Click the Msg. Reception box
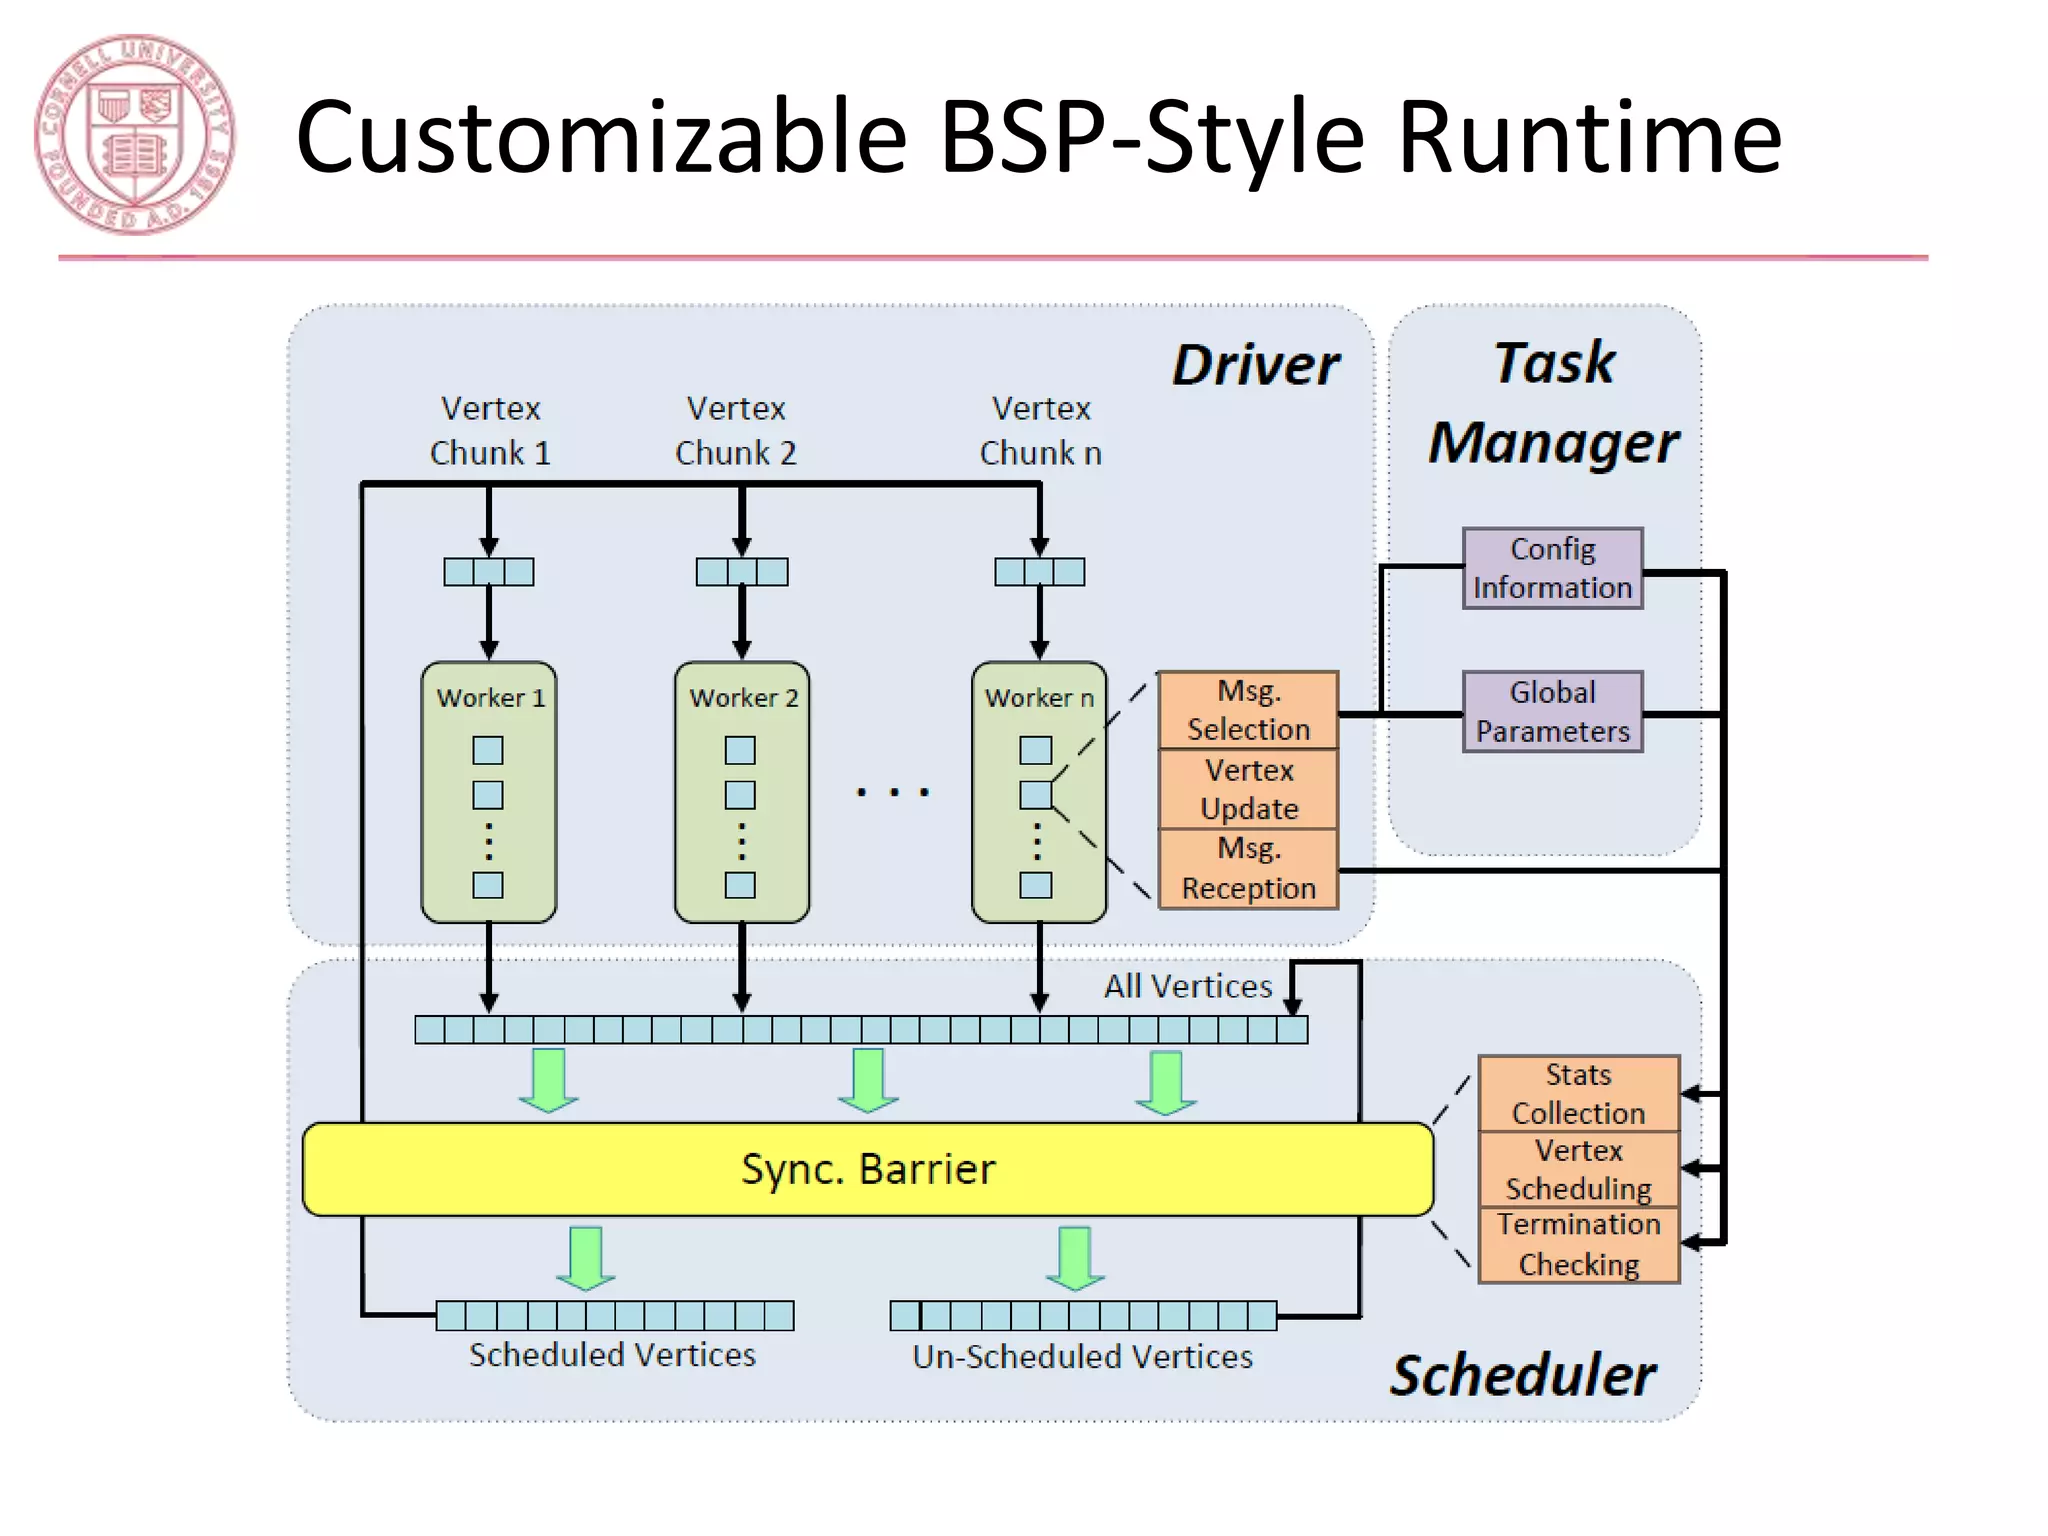 [1248, 868]
